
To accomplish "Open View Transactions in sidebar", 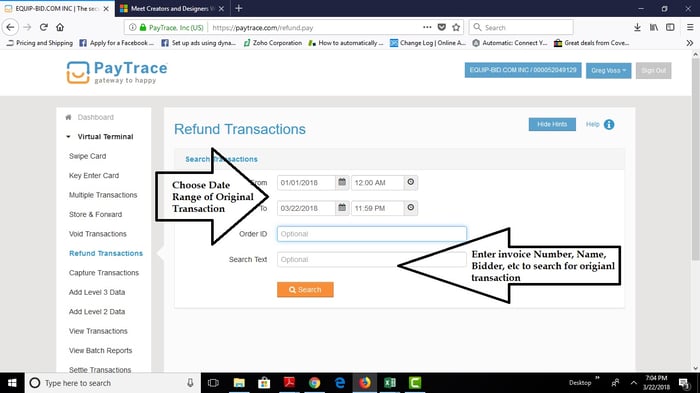I will (98, 331).
